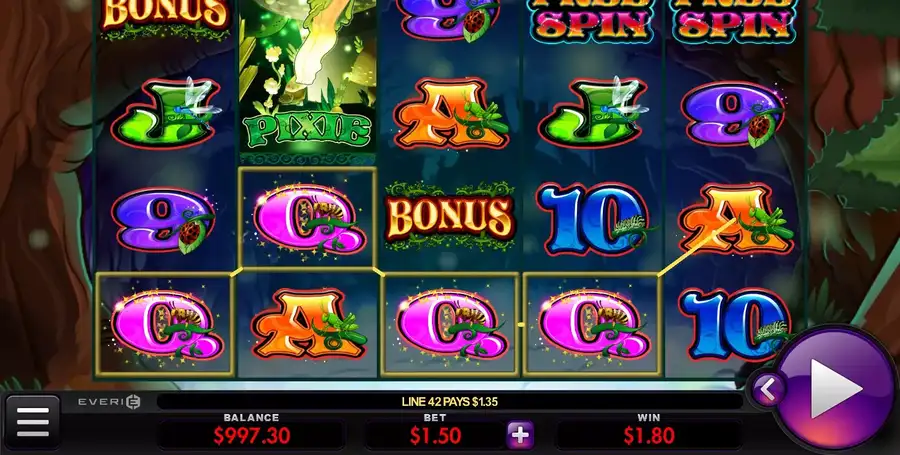Click the purple spin play button
The image size is (900, 455).
click(x=836, y=389)
